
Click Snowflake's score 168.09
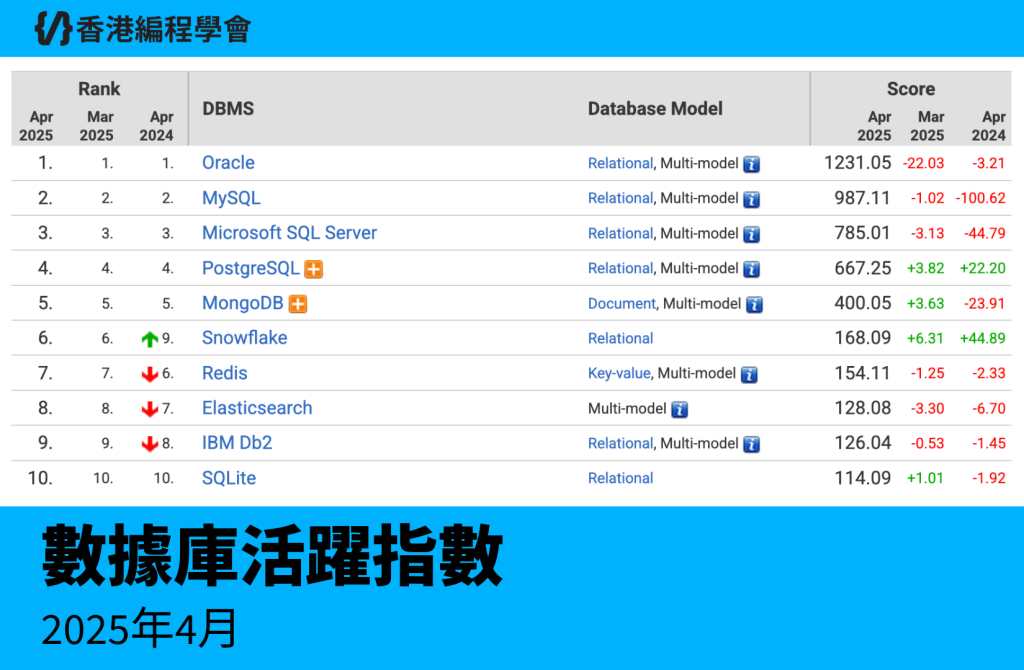pos(863,338)
